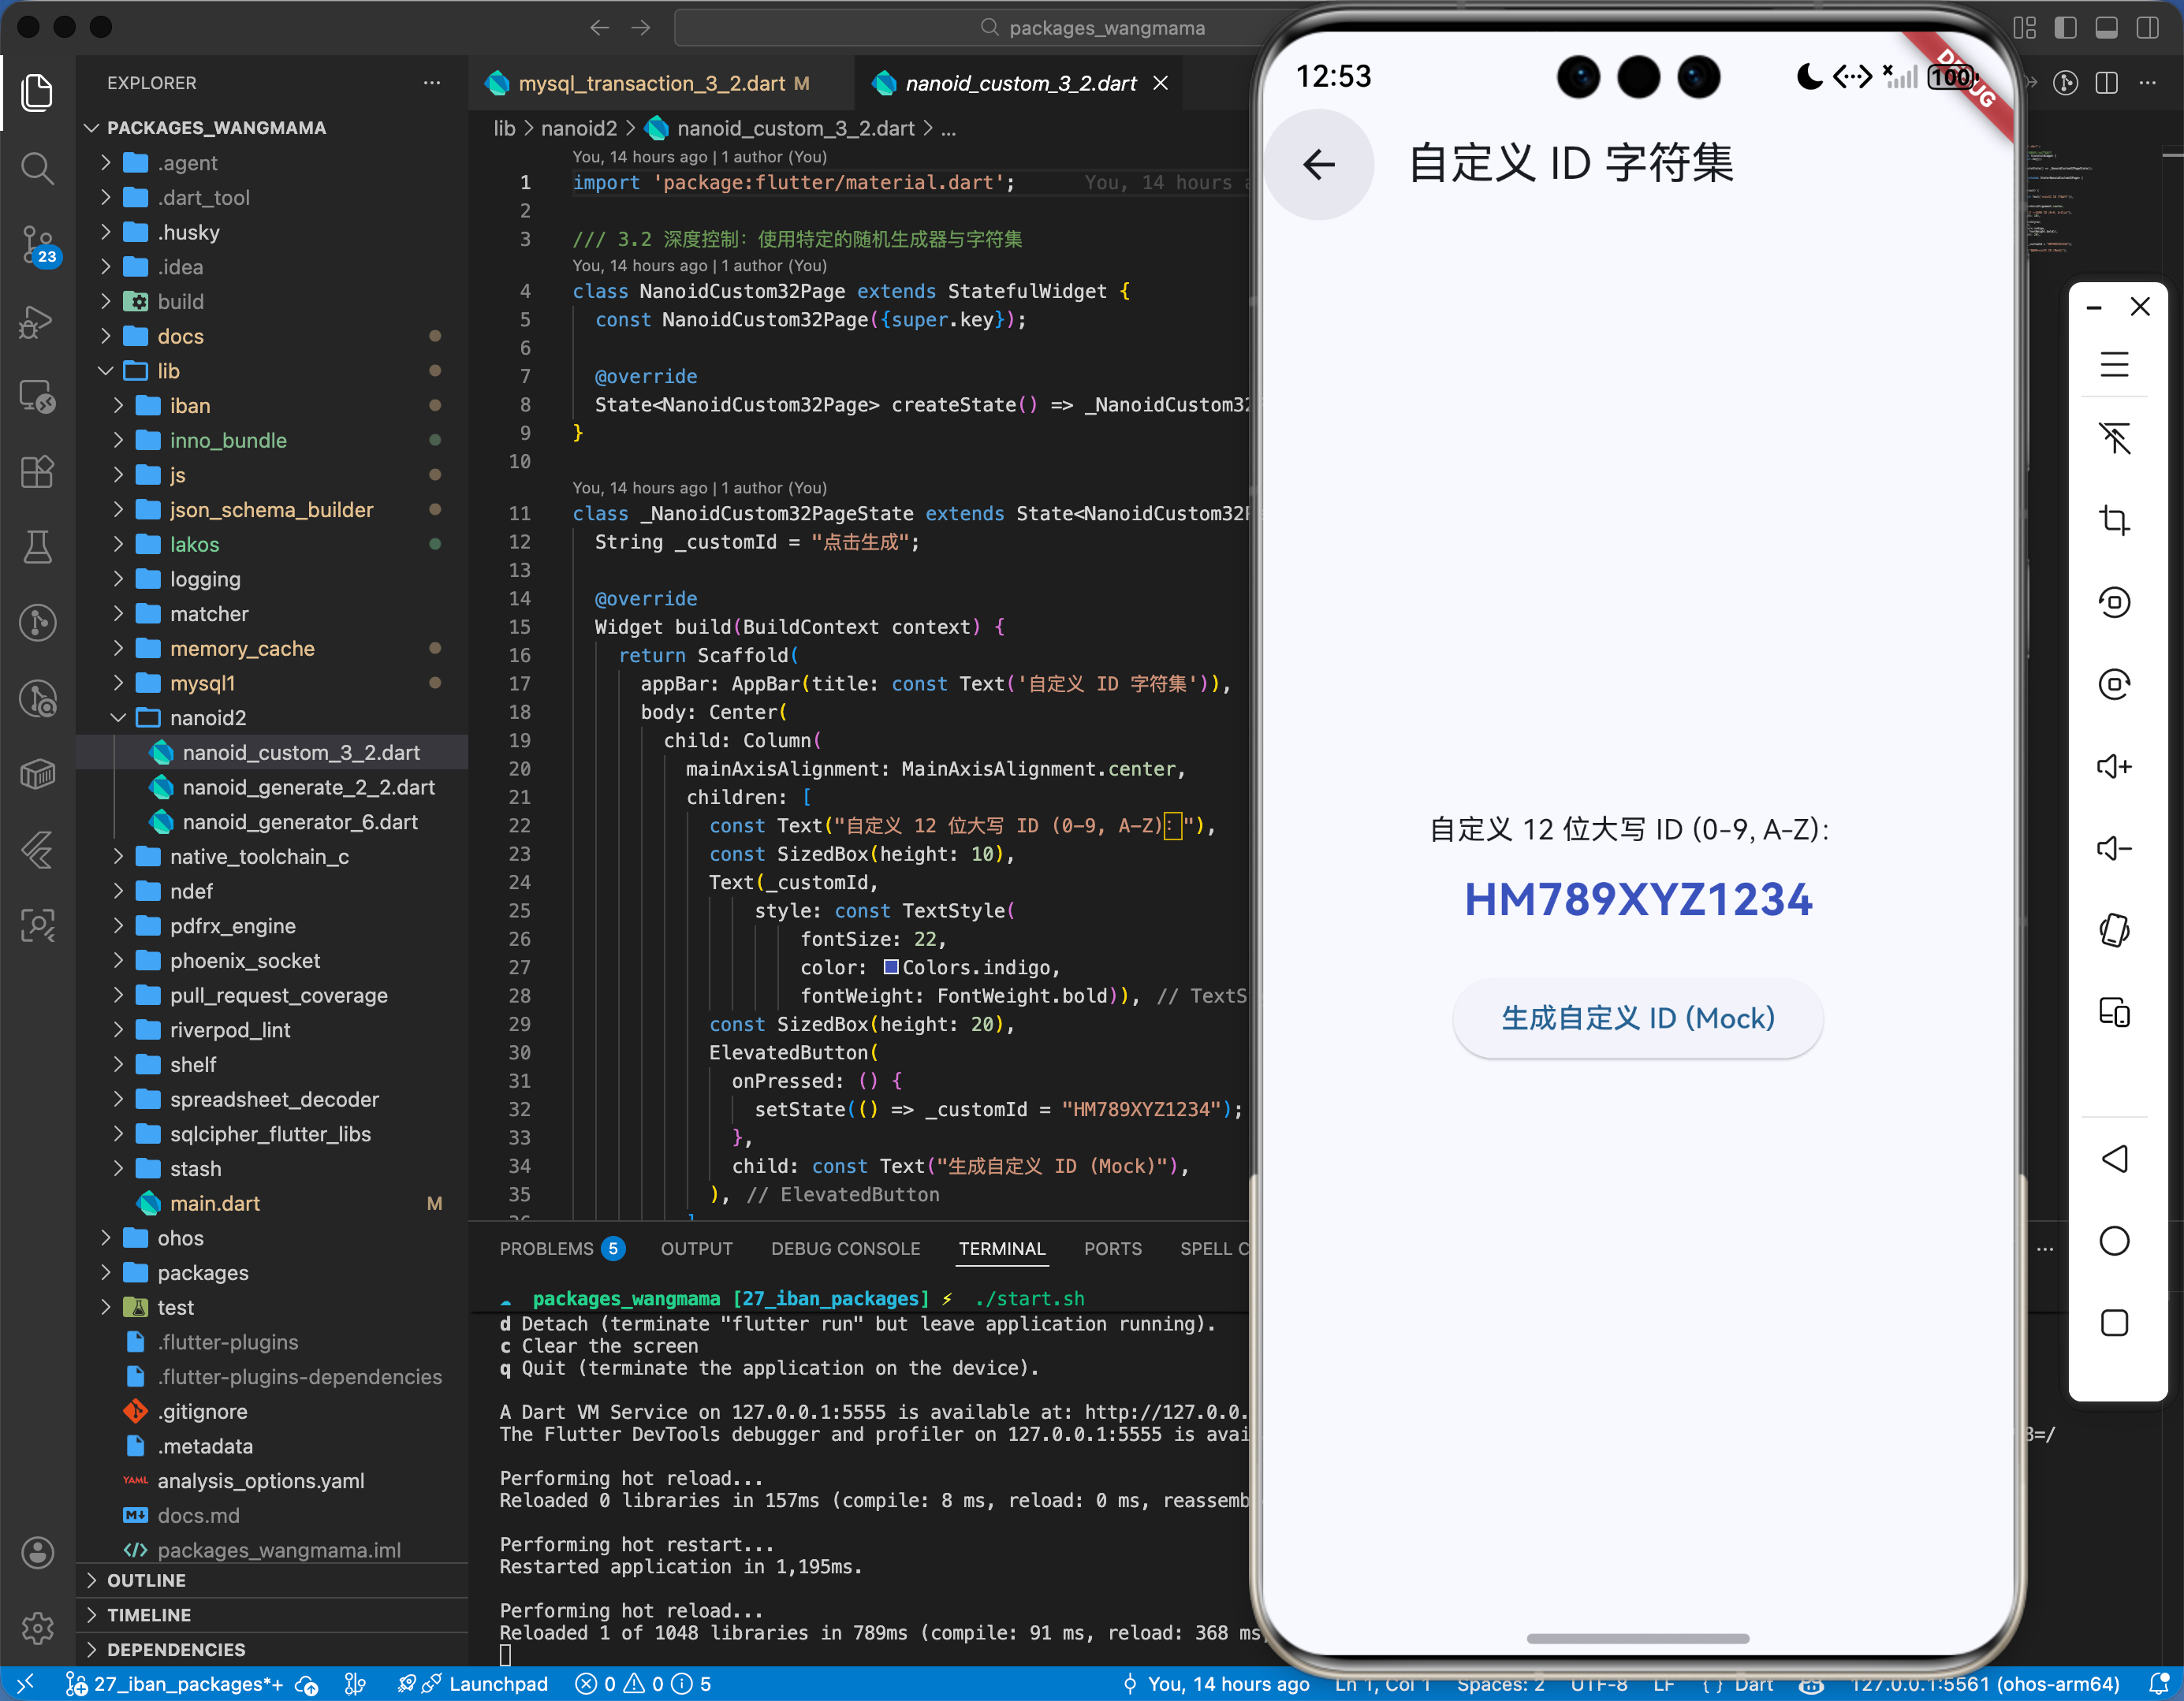Open the mysql_transaction_3_2.dart editor tab
The height and width of the screenshot is (1701, 2184).
coord(650,84)
